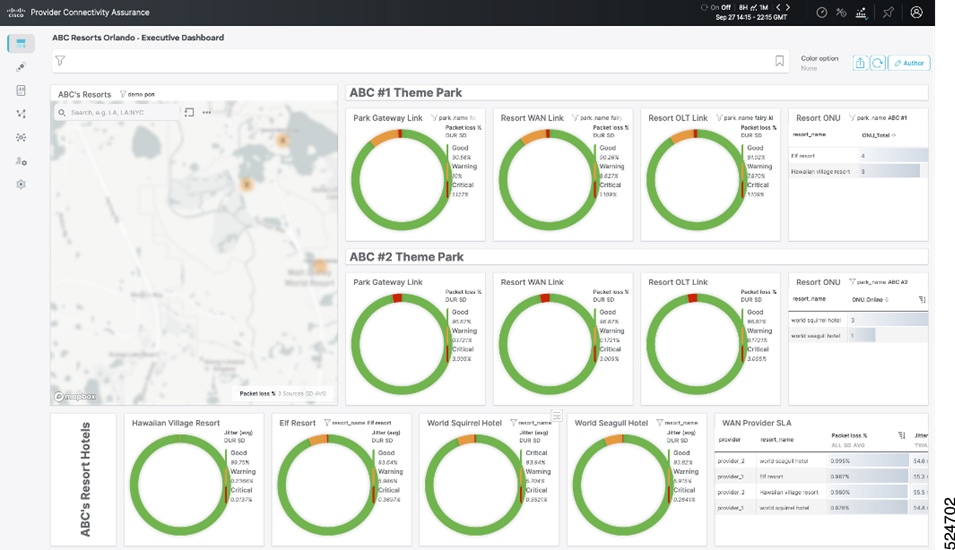Open the user profile icon in the top bar
955x550 pixels.
[916, 12]
